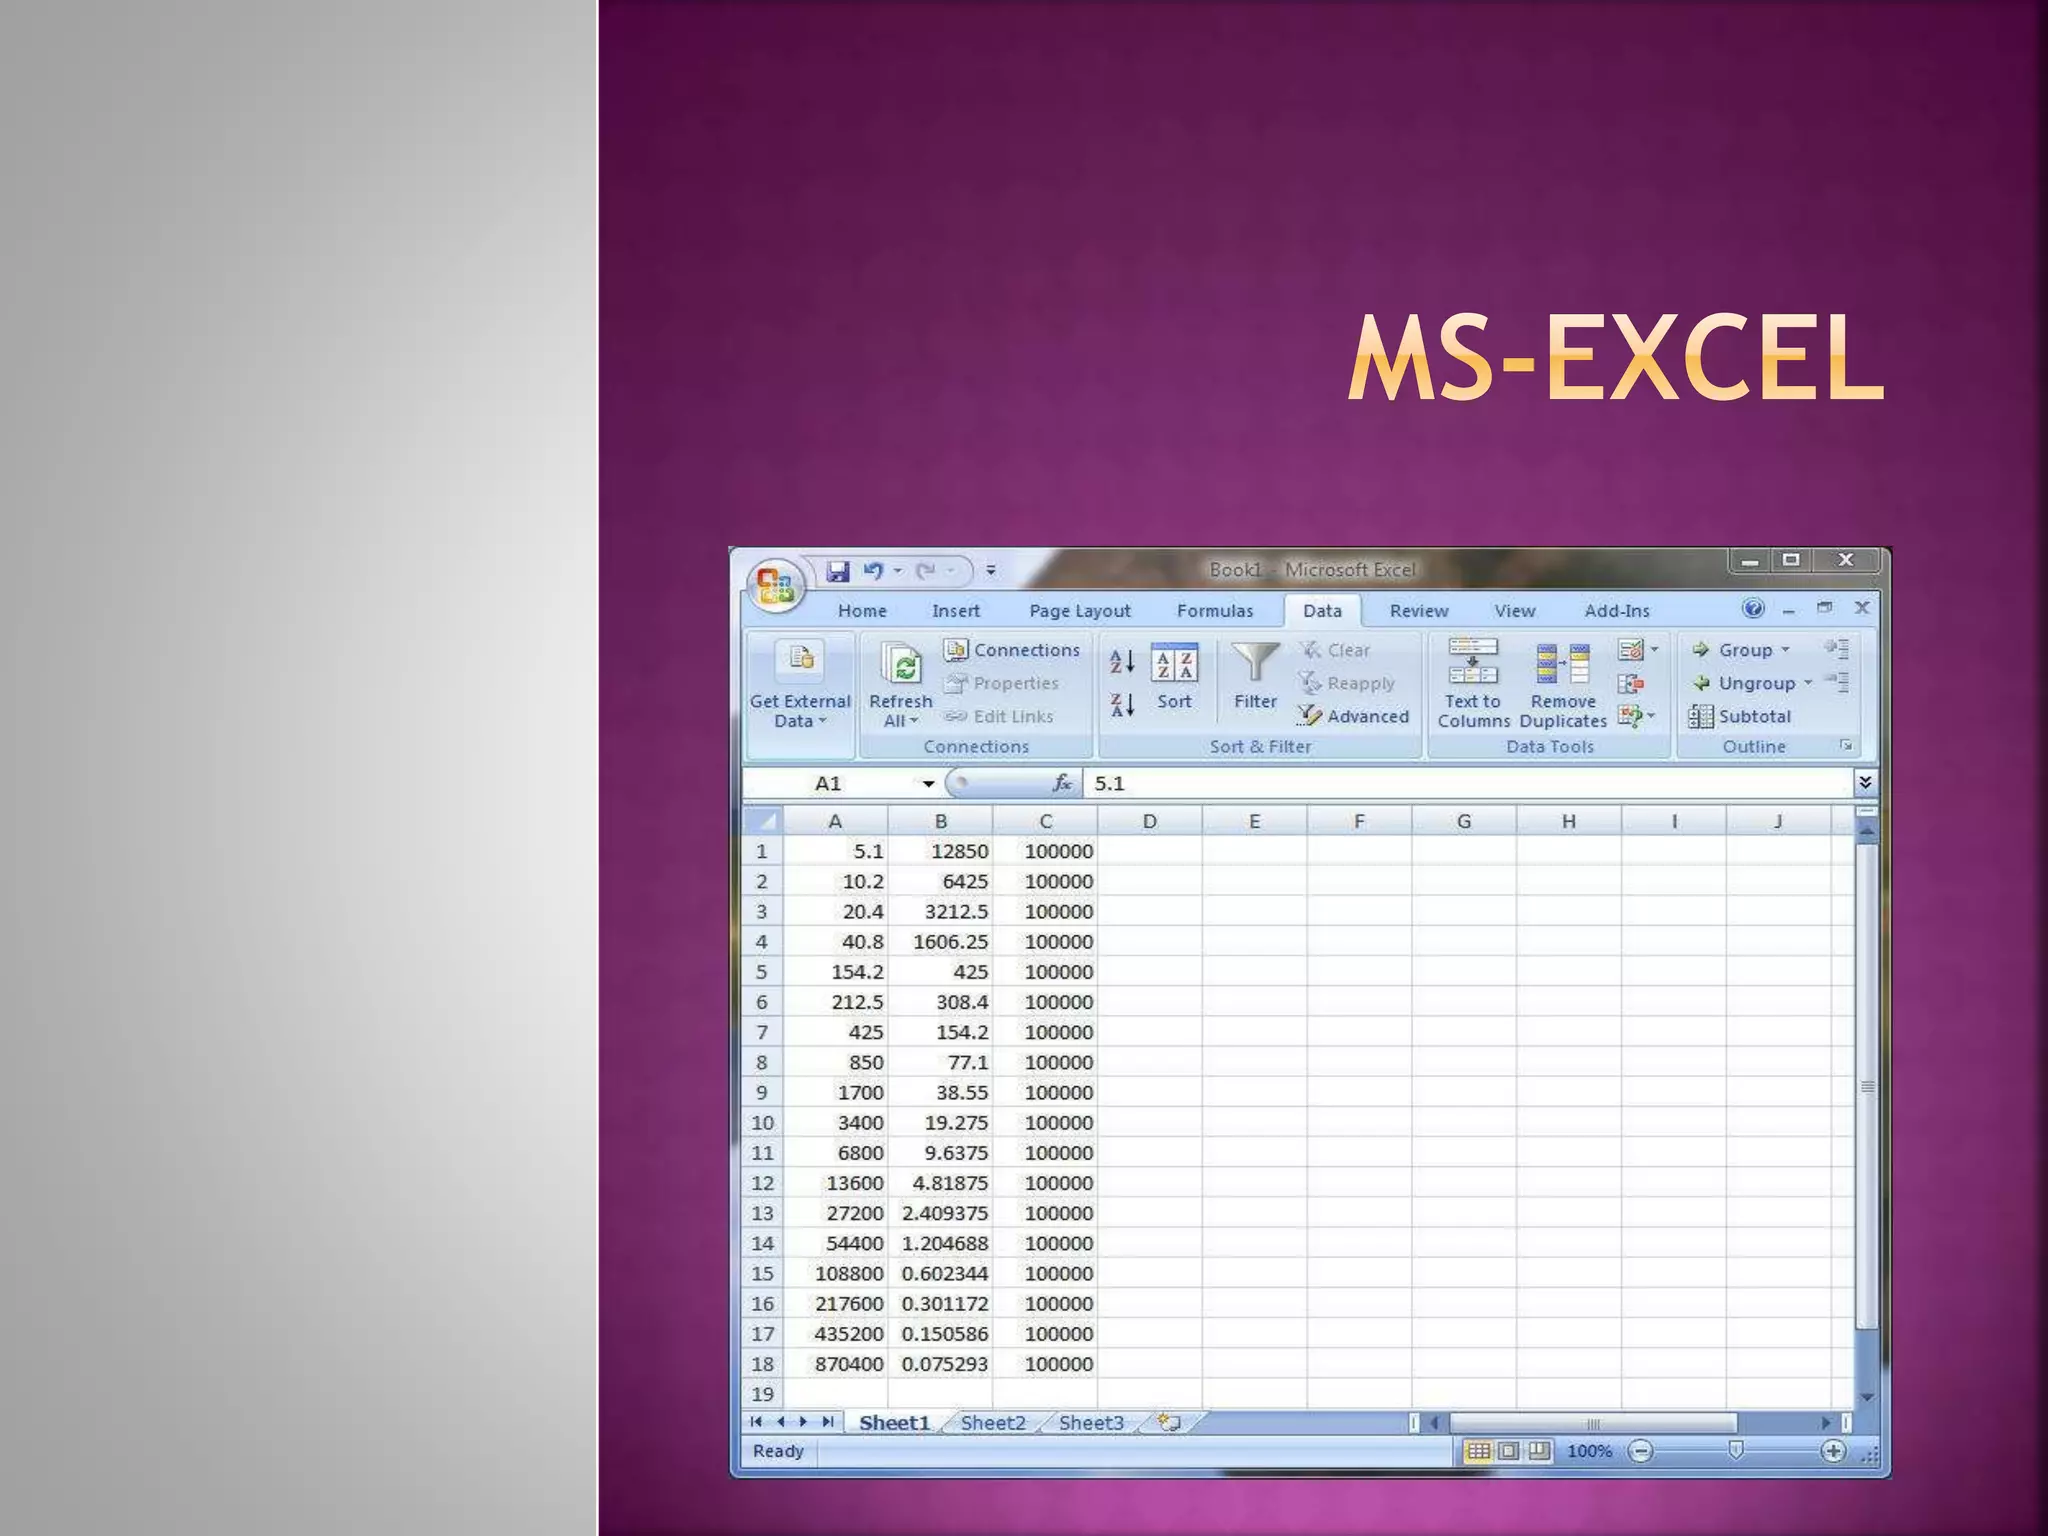Viewport: 2048px width, 1536px height.
Task: Click the zoom out minus button
Action: tap(1640, 1451)
